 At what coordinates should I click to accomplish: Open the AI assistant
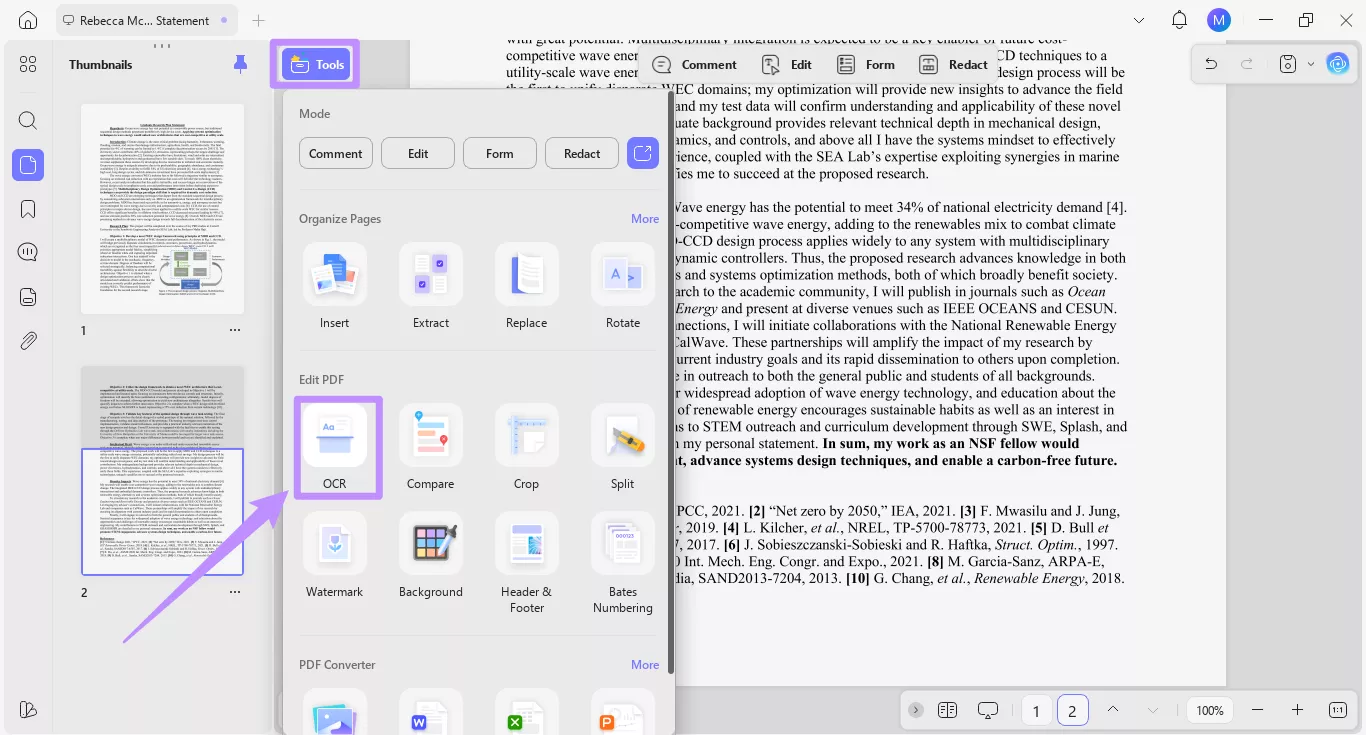click(x=1338, y=63)
